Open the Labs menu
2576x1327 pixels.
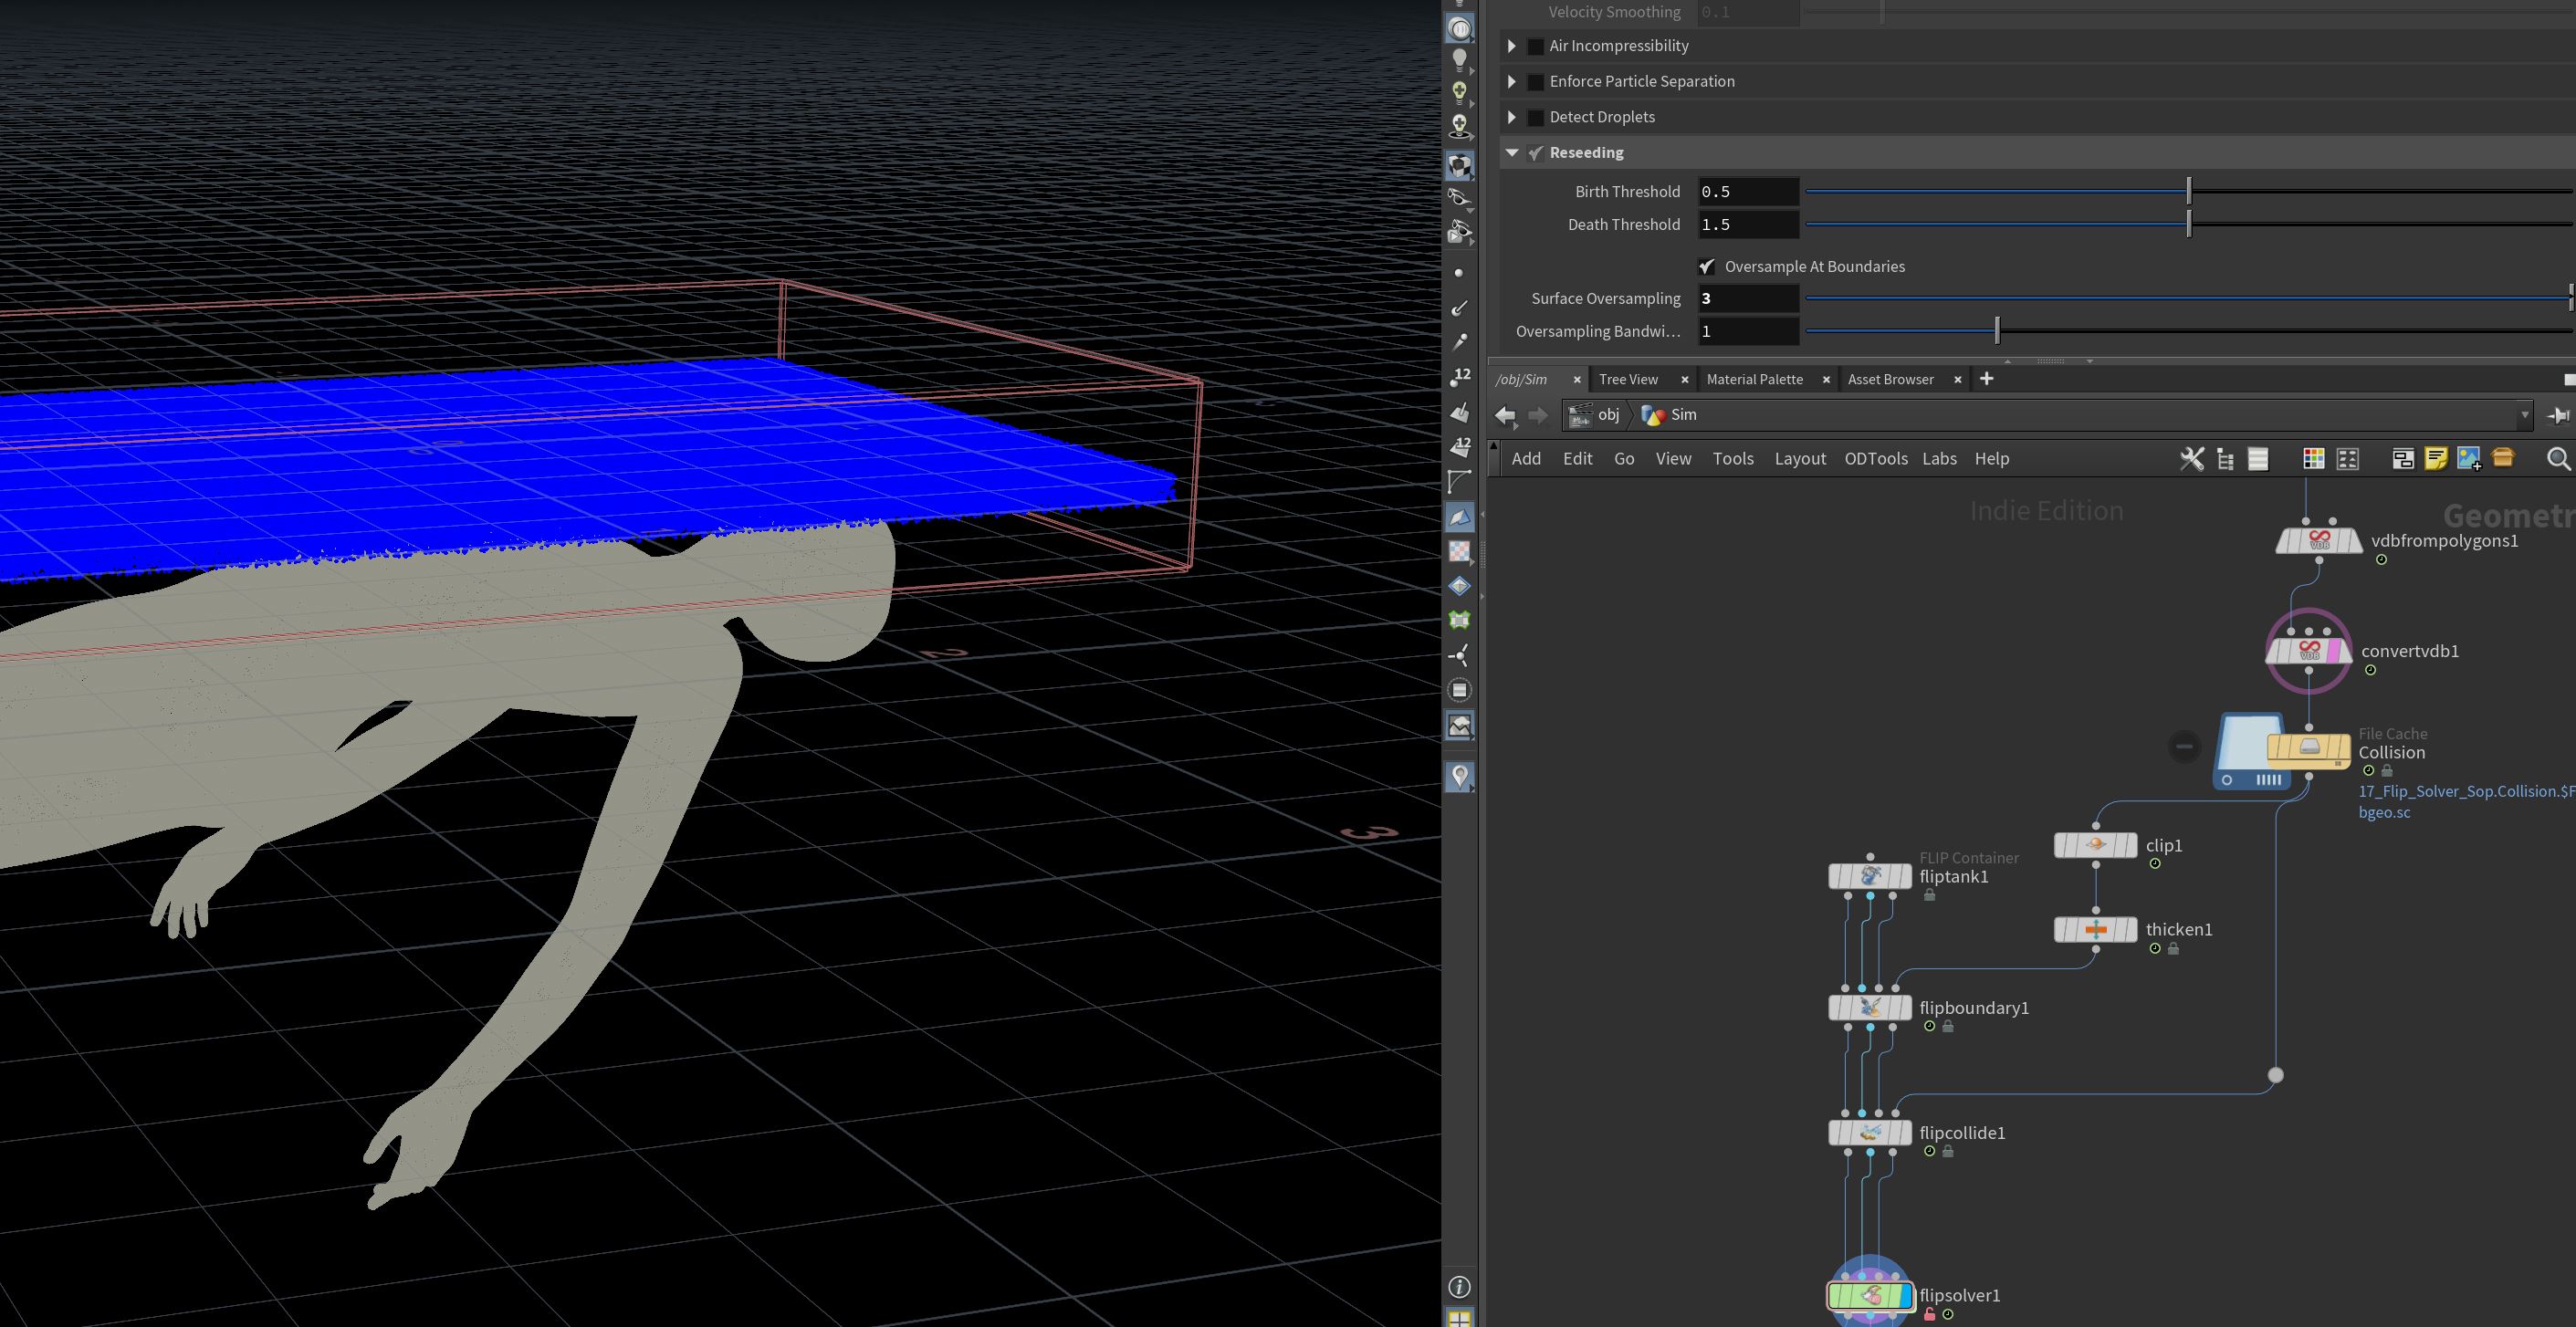(x=1939, y=459)
